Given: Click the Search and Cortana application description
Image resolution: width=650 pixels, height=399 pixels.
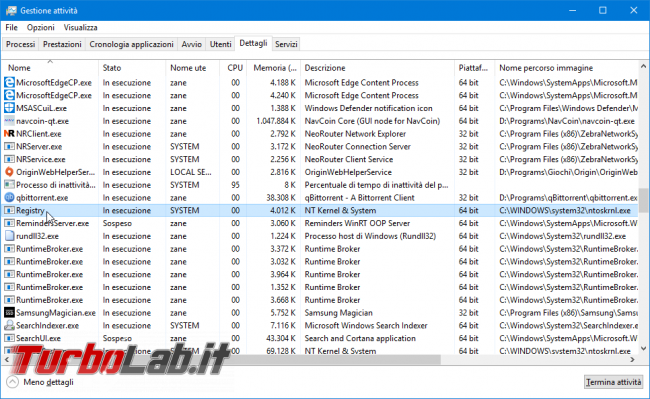Looking at the screenshot, I should coord(360,338).
